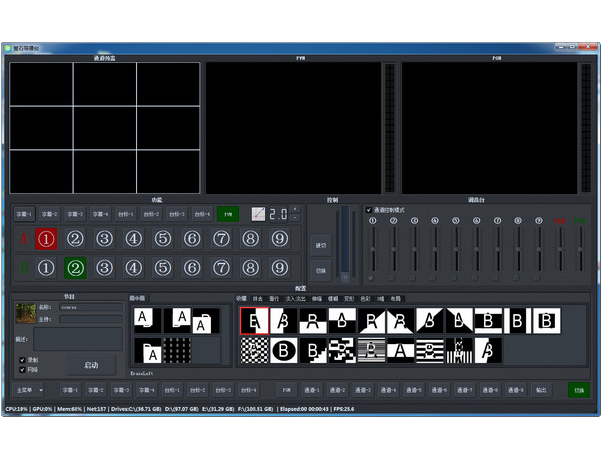Select channel 9 in row B
The width and height of the screenshot is (603, 458).
pyautogui.click(x=280, y=268)
